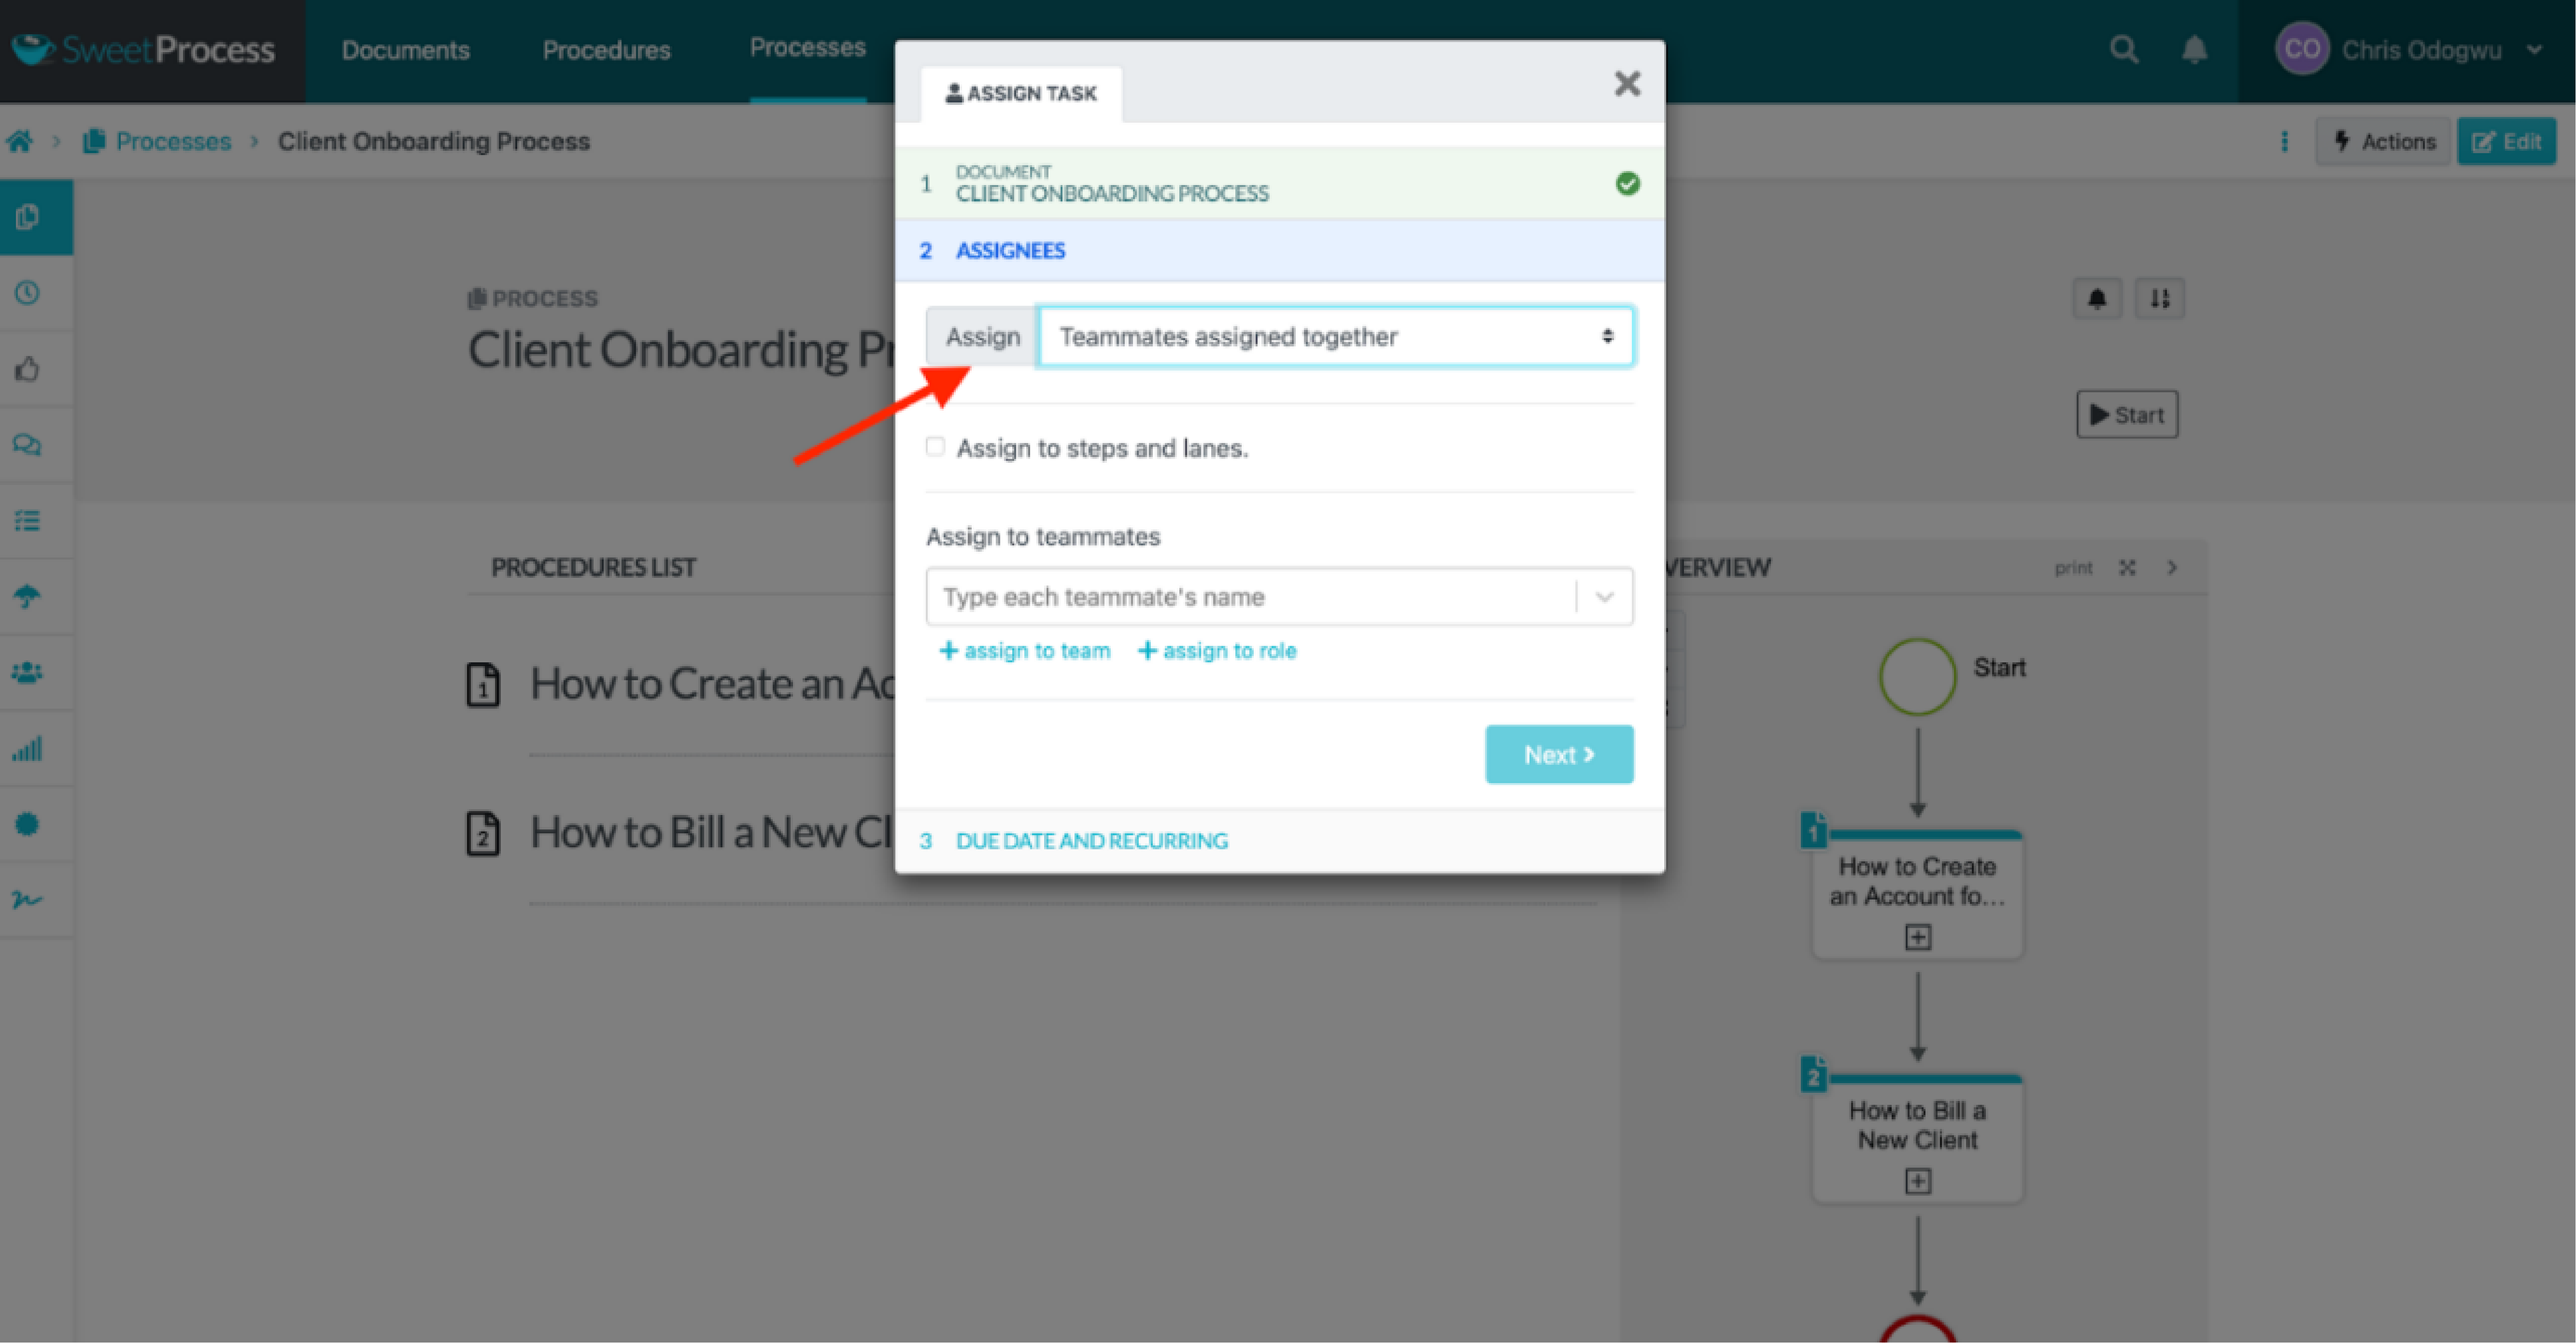Check 'Assign to steps and lanes' box
2576x1343 pixels.
935,447
